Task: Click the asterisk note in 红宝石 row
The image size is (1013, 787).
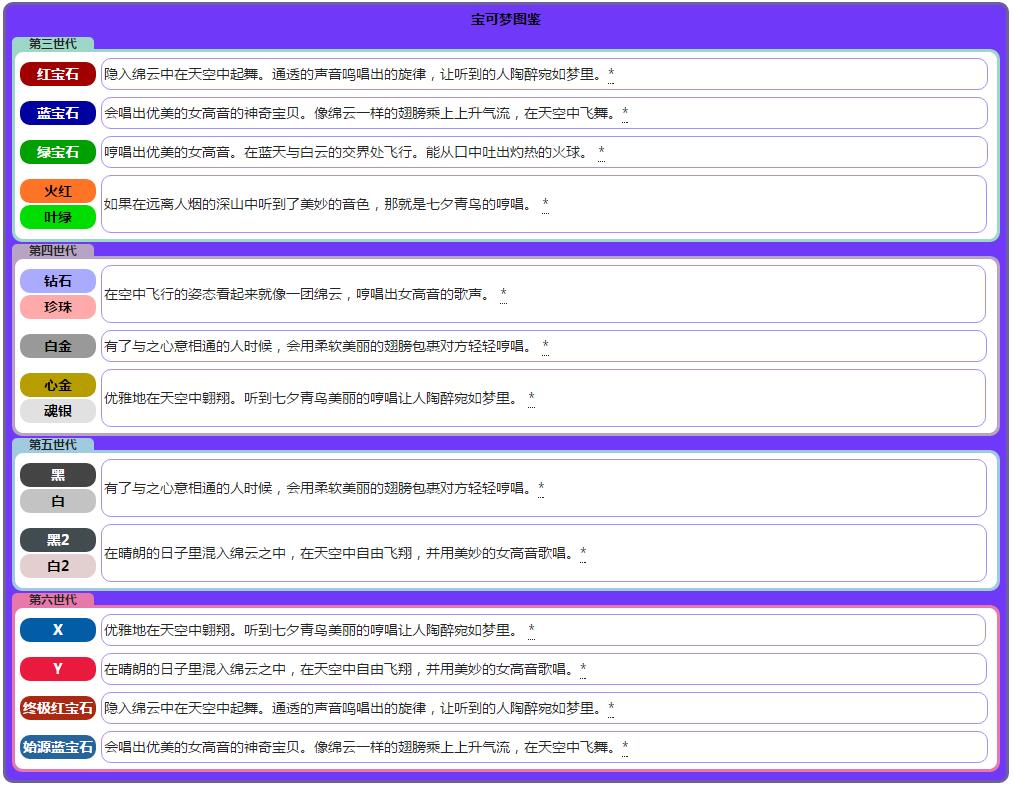Action: click(x=611, y=74)
